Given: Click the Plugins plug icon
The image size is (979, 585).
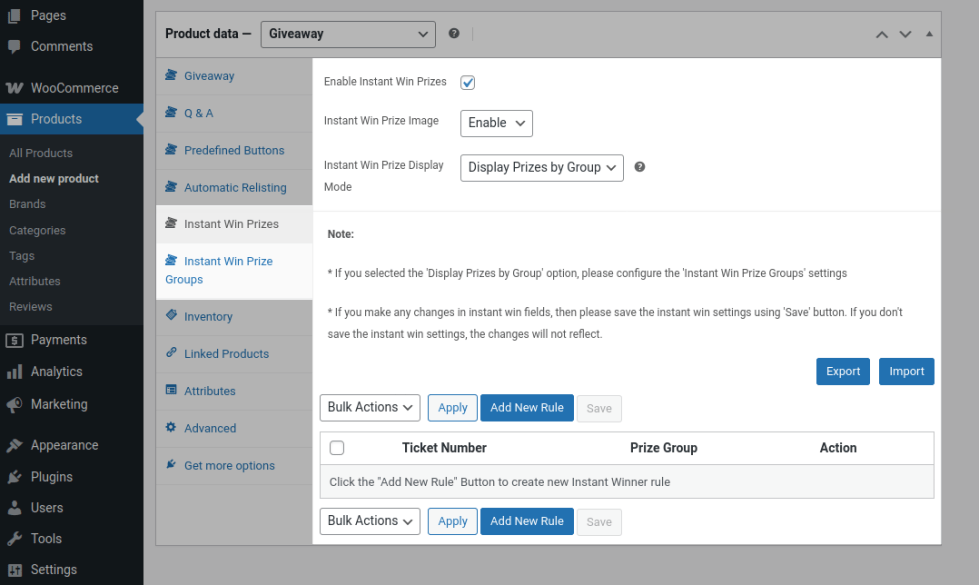Looking at the screenshot, I should click(14, 477).
